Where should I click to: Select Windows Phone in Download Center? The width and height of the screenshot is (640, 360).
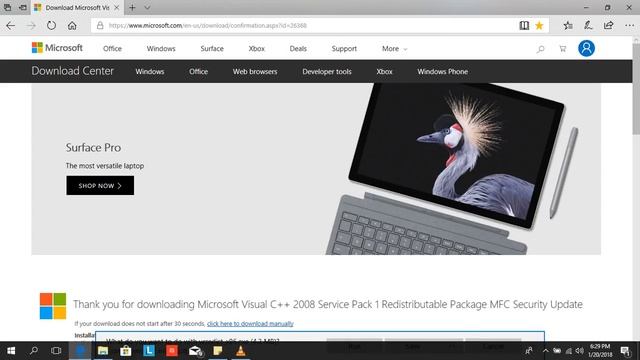coord(442,71)
